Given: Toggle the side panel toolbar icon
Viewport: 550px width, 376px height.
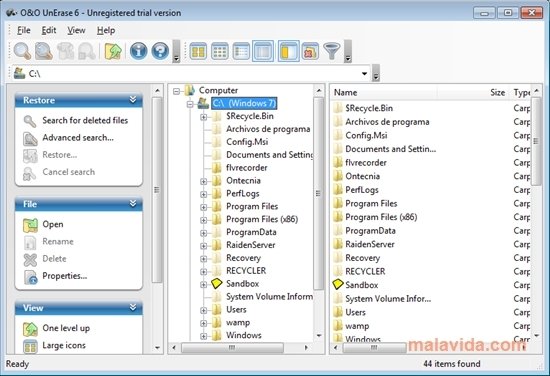Looking at the screenshot, I should coord(289,52).
